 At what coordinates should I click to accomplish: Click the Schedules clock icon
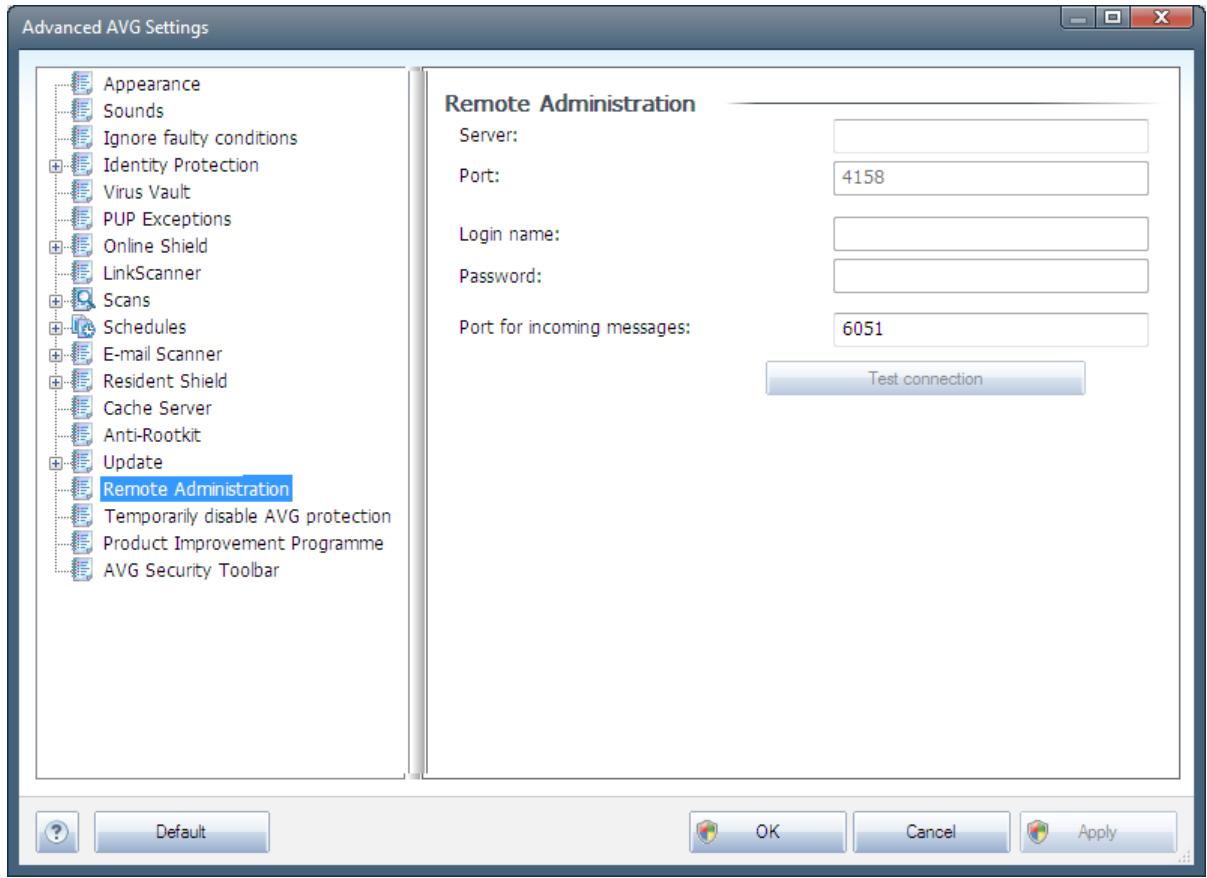point(85,327)
